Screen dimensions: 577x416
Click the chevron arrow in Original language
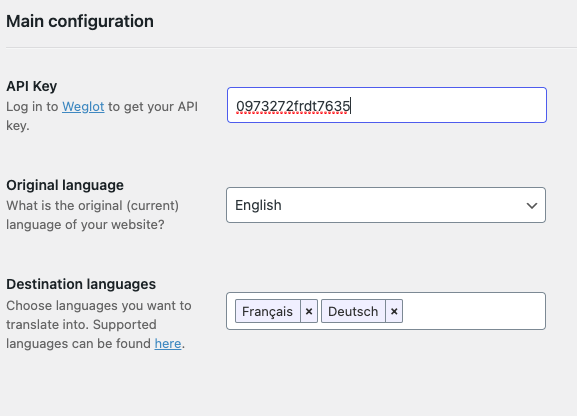pos(532,205)
